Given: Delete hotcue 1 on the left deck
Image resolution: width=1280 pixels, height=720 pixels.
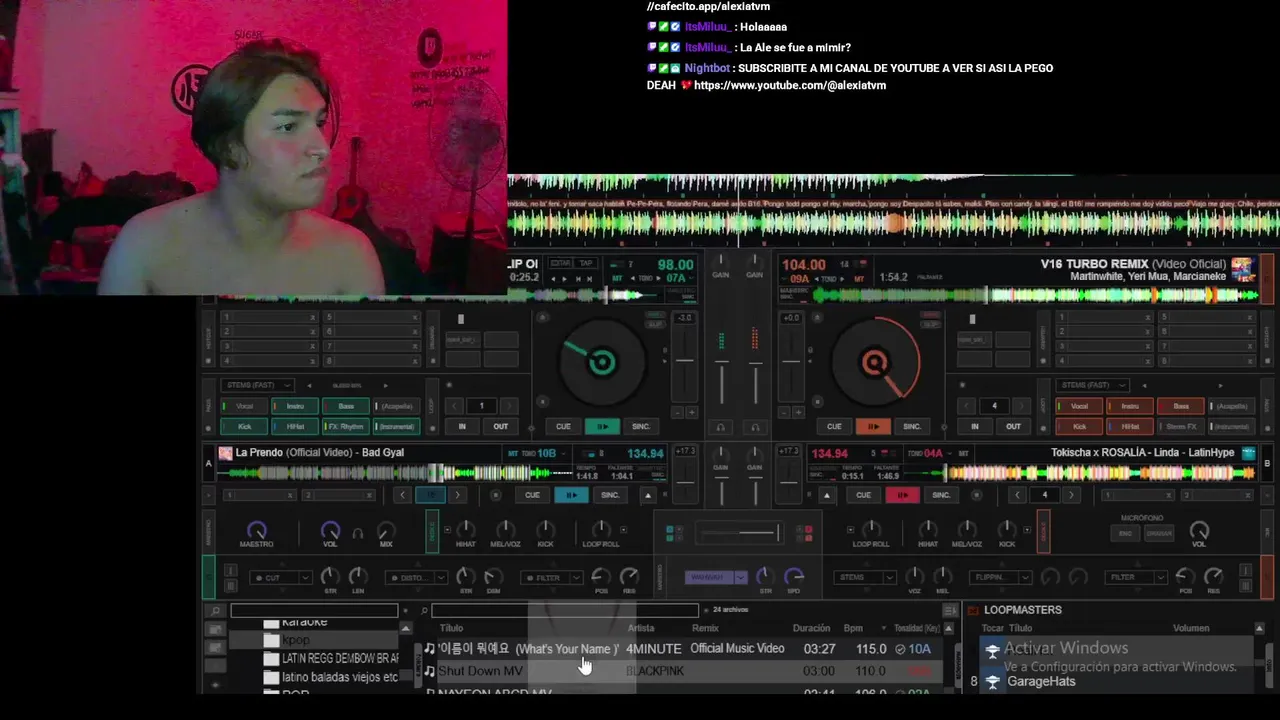Looking at the screenshot, I should coord(312,318).
